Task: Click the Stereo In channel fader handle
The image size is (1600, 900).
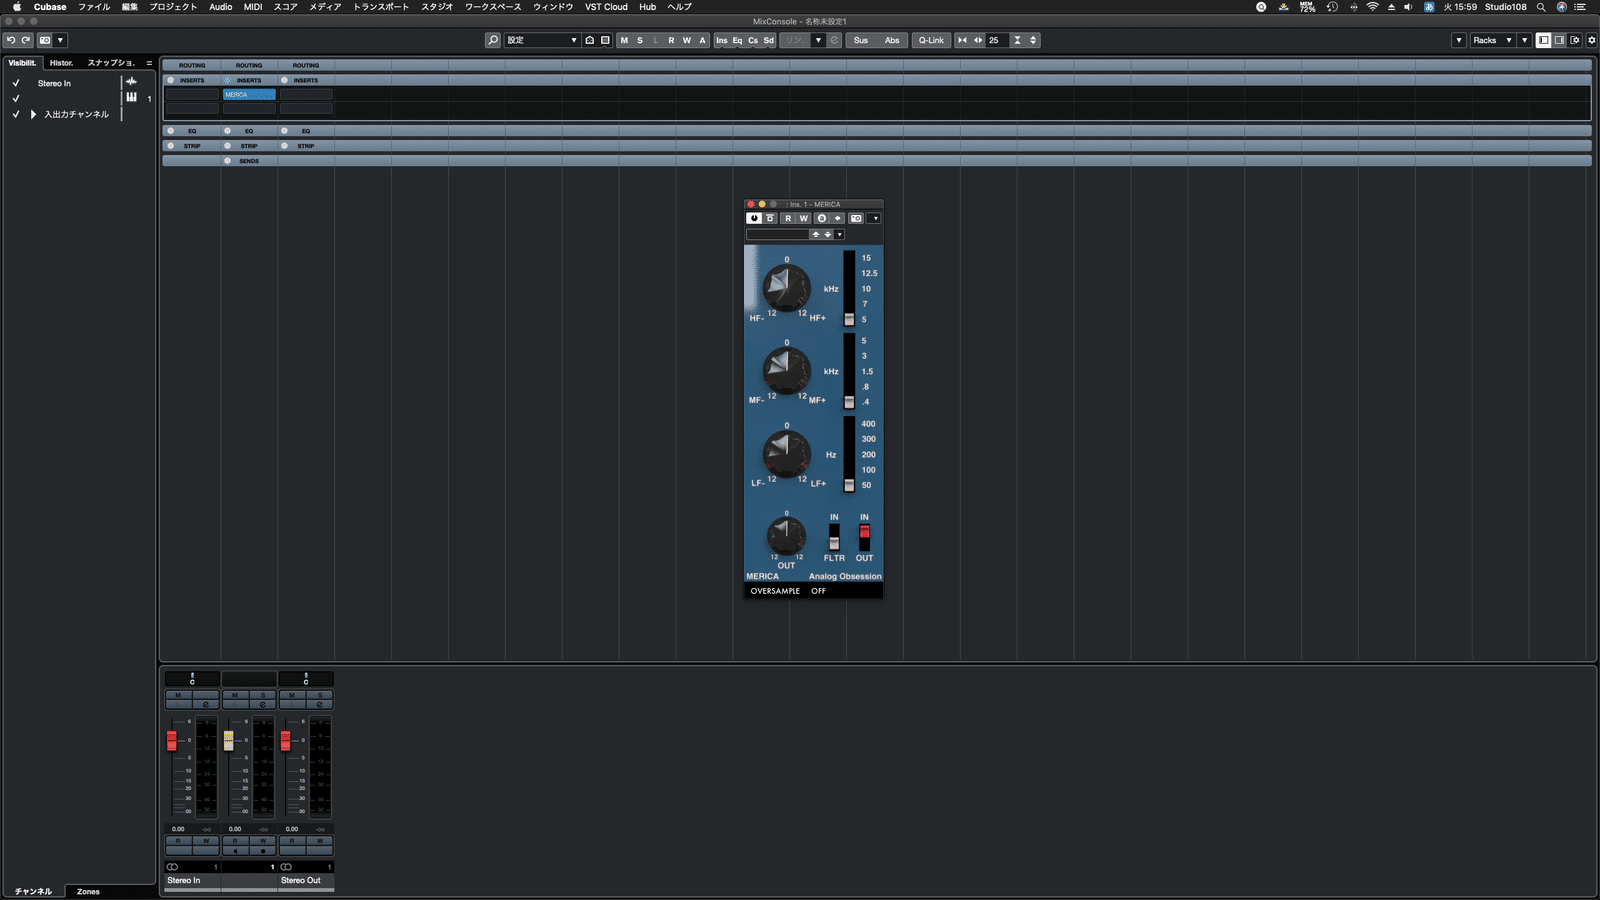Action: (x=172, y=740)
